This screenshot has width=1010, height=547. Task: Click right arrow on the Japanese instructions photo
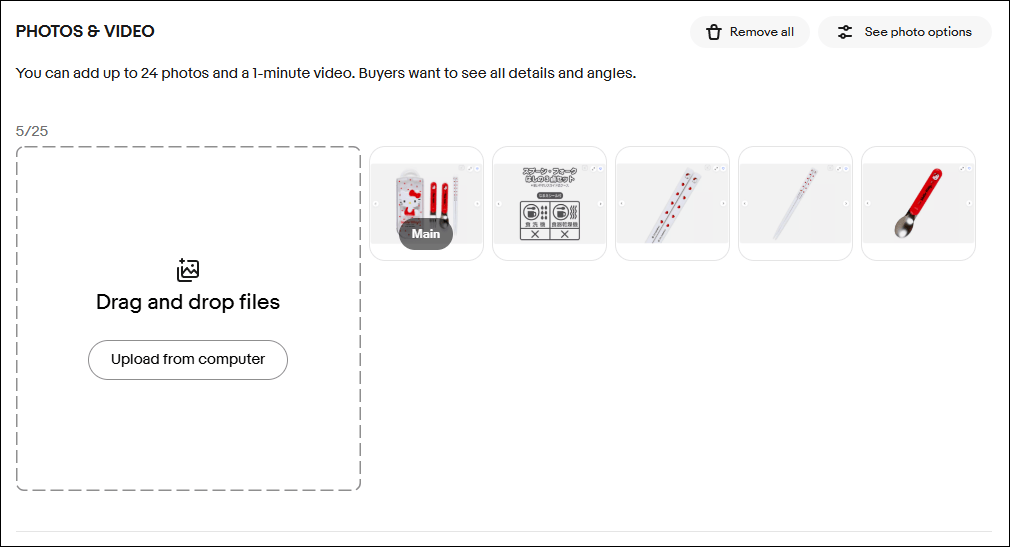(x=600, y=203)
